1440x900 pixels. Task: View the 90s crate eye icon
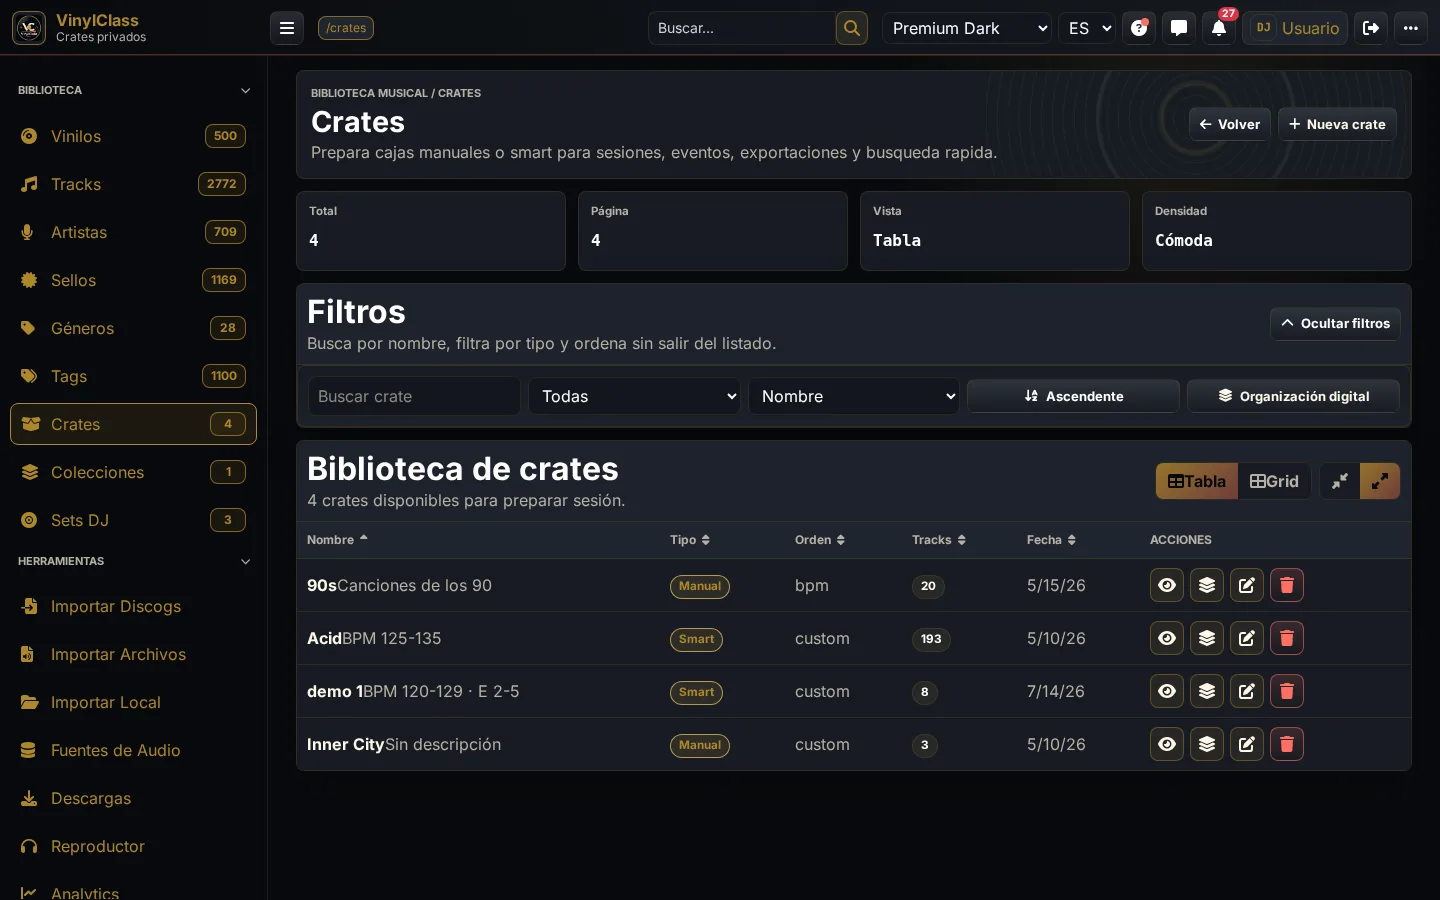(1167, 585)
